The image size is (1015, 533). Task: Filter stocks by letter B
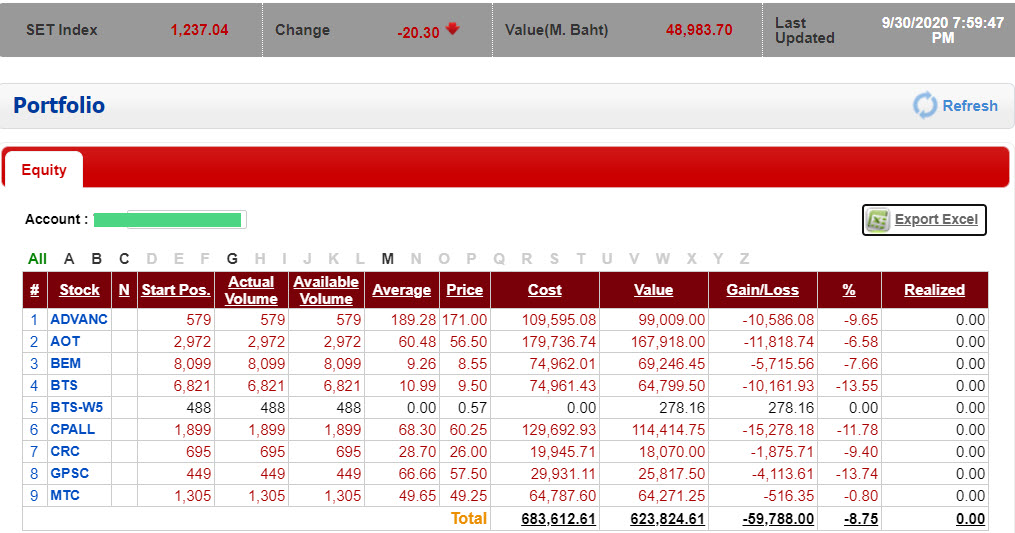tap(96, 259)
